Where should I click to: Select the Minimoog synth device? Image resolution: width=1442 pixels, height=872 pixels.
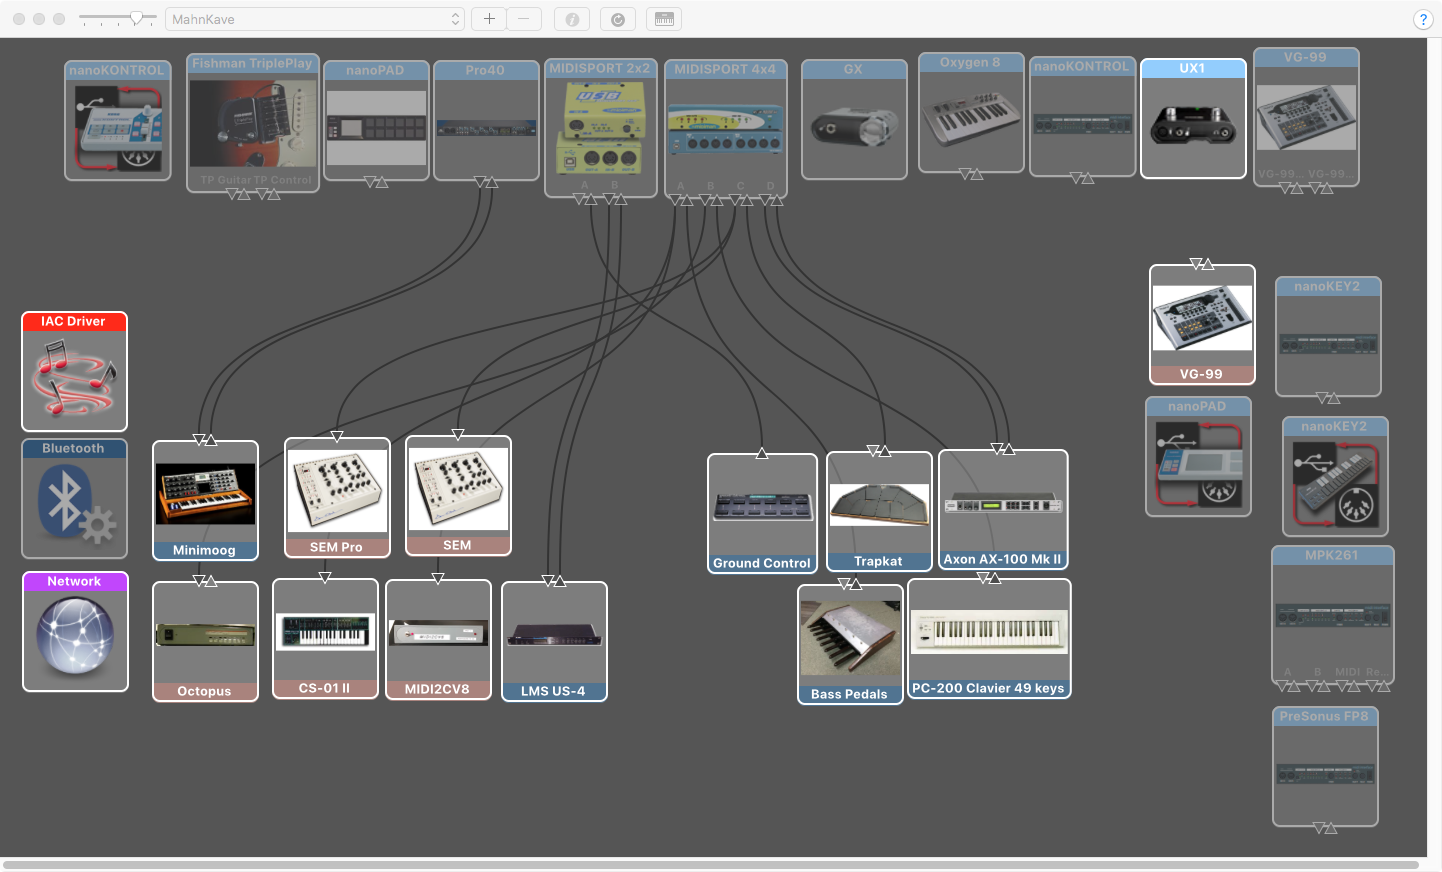[205, 500]
